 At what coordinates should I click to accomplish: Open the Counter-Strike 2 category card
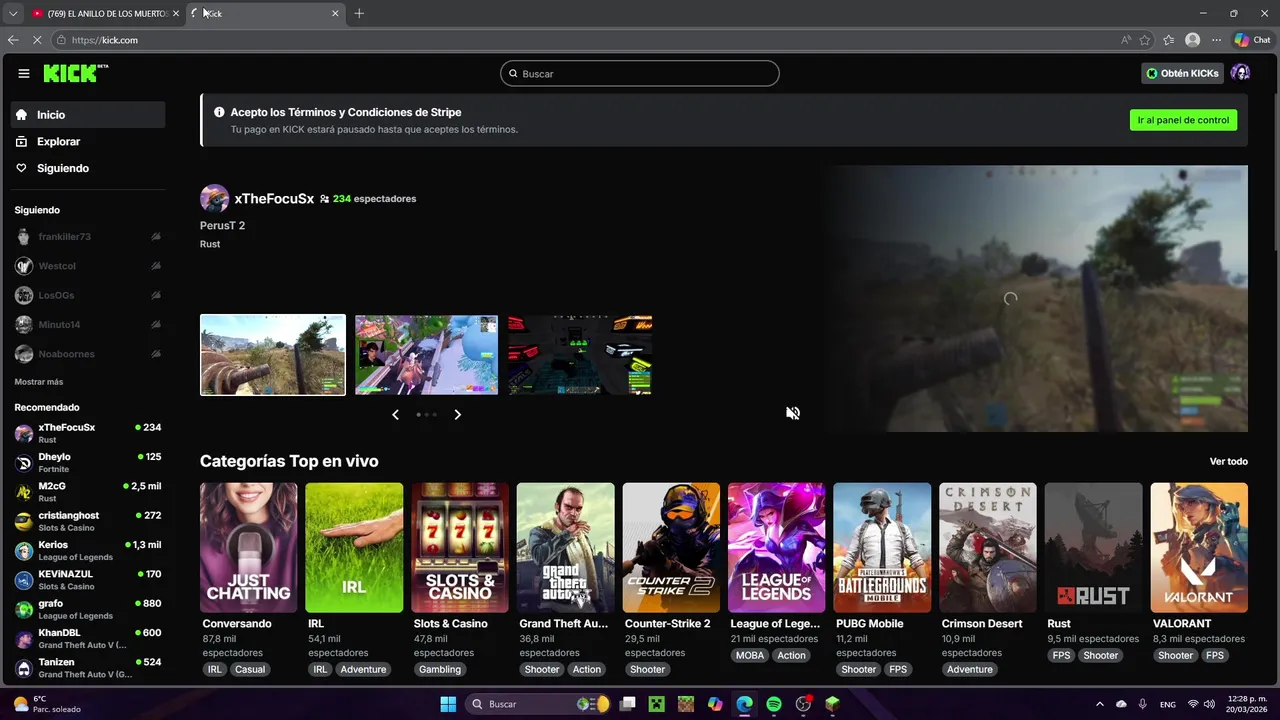coord(671,548)
